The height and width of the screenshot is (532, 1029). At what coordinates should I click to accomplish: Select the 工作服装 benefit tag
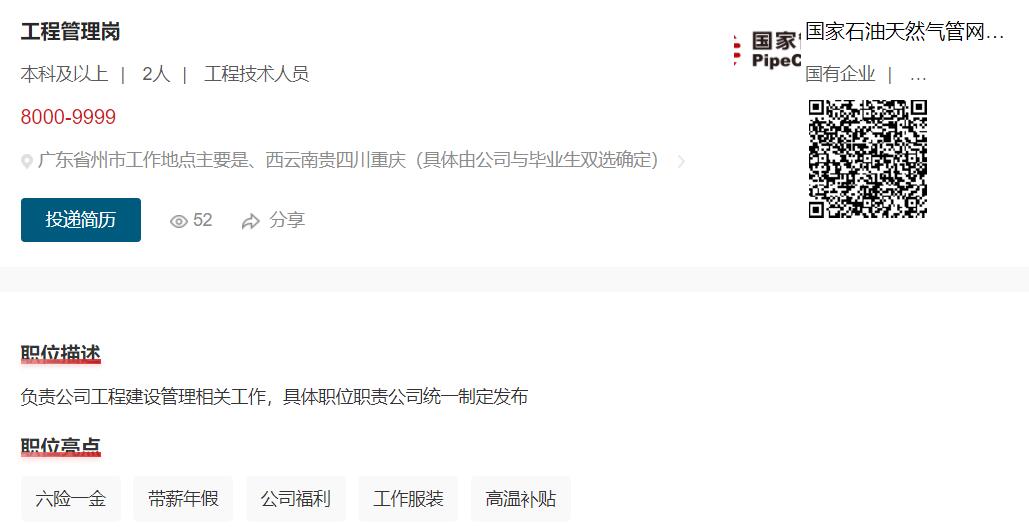(x=408, y=499)
